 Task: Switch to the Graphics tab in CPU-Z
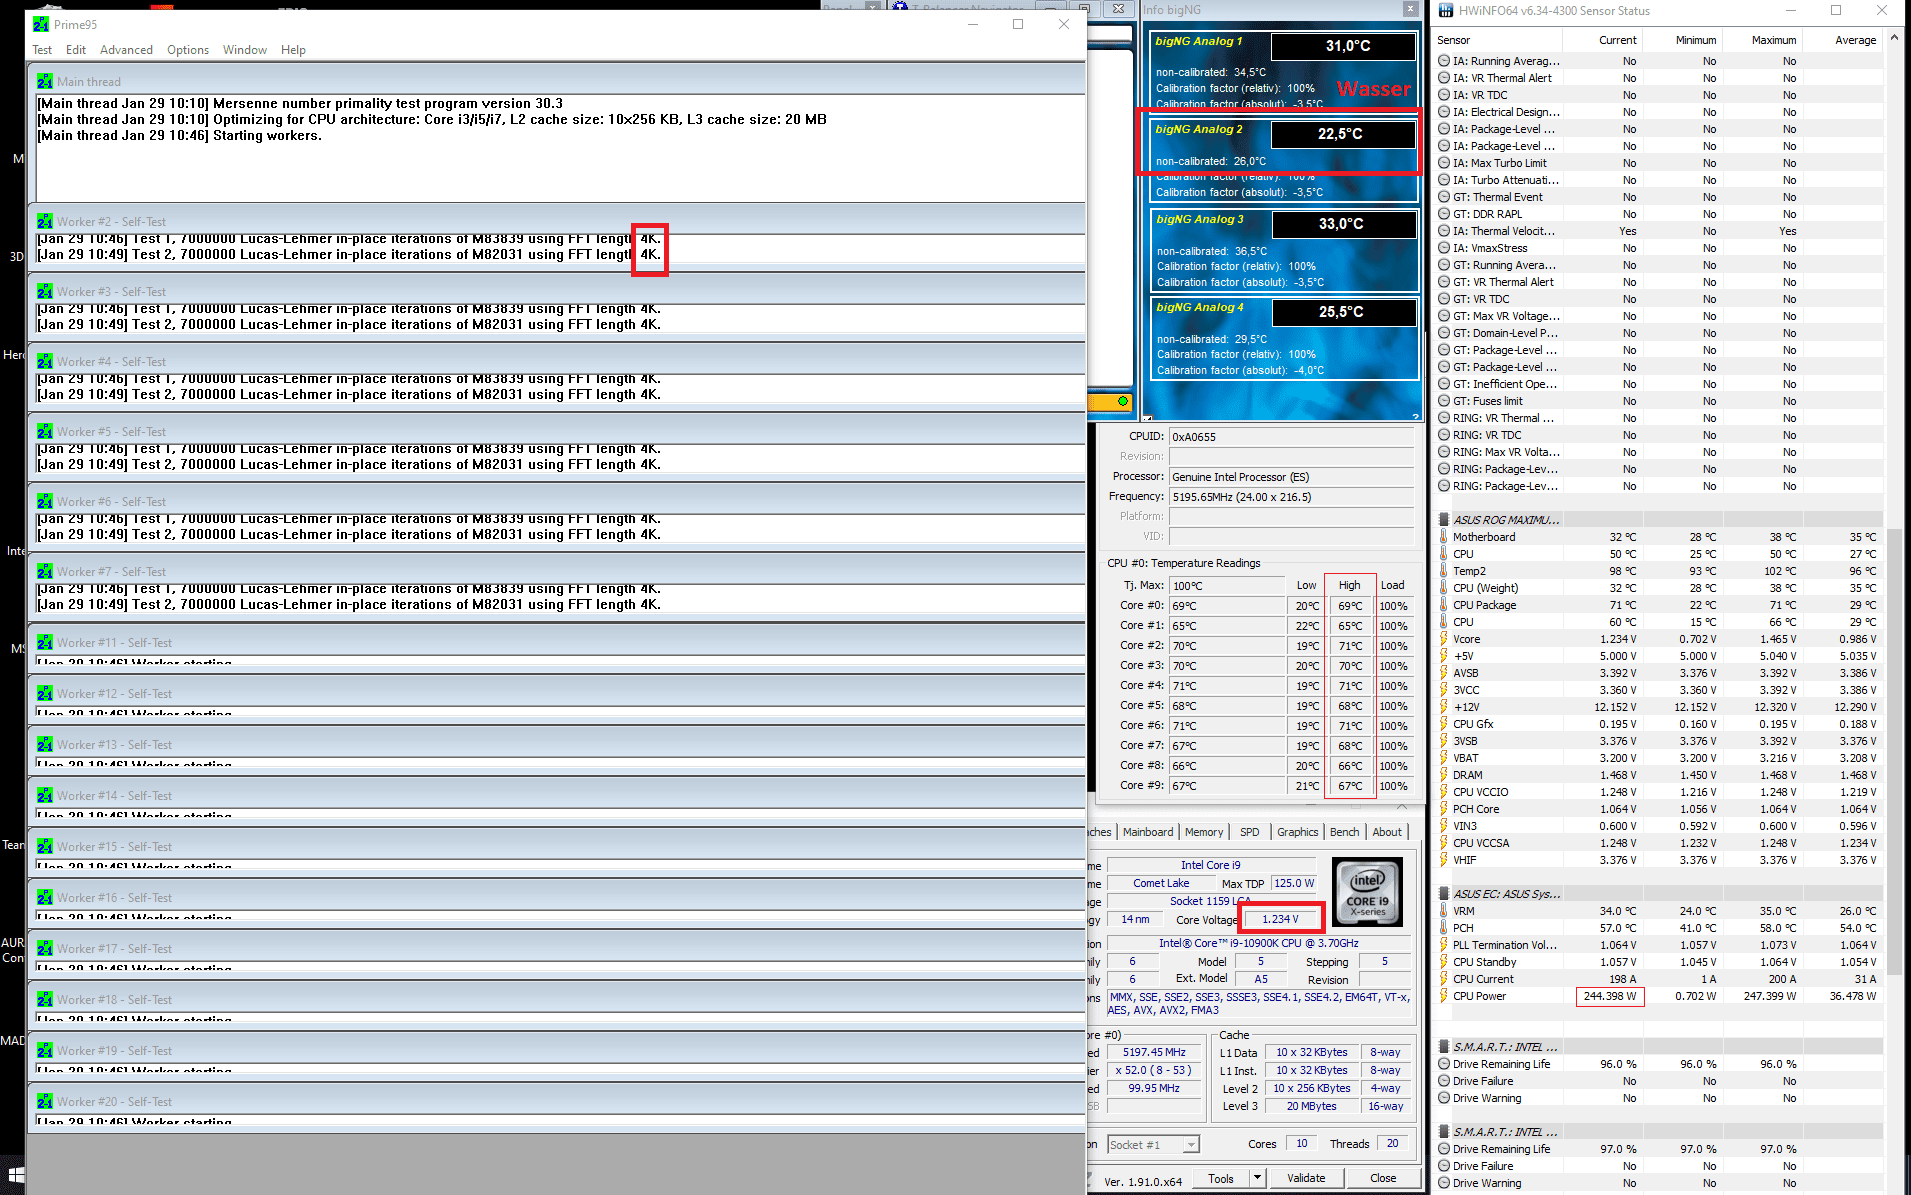pyautogui.click(x=1298, y=832)
